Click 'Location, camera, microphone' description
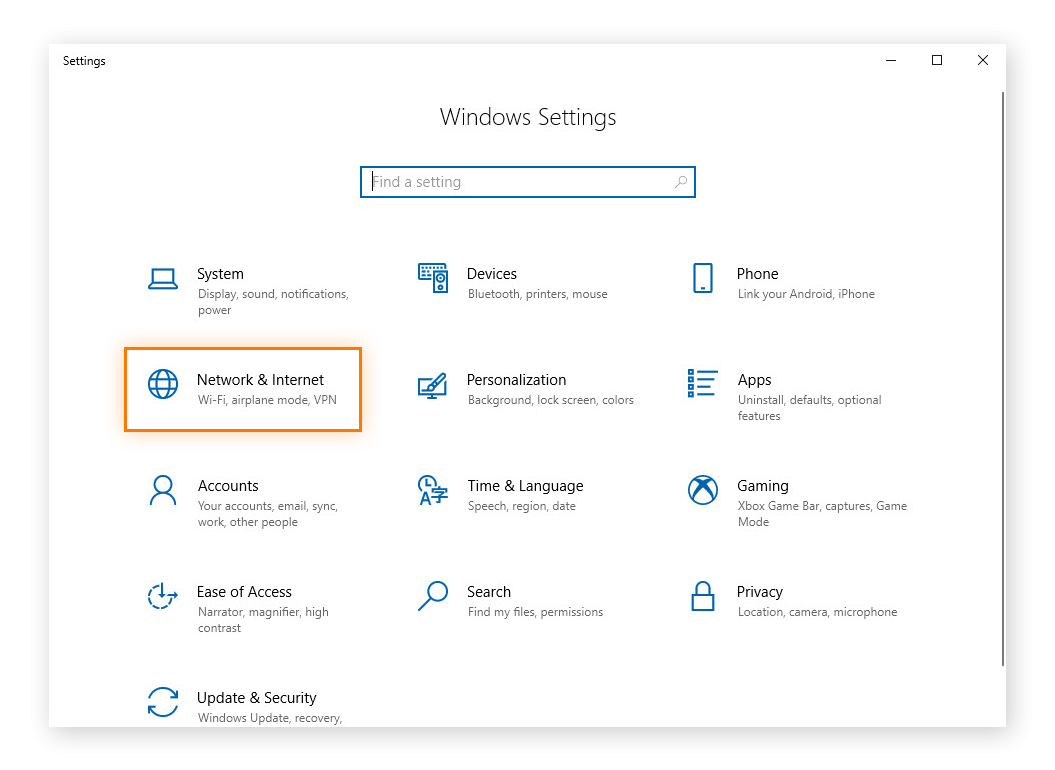1055x770 pixels. click(817, 612)
